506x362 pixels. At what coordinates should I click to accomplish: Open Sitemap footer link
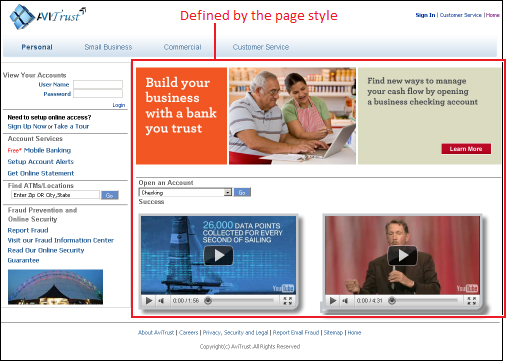[333, 333]
